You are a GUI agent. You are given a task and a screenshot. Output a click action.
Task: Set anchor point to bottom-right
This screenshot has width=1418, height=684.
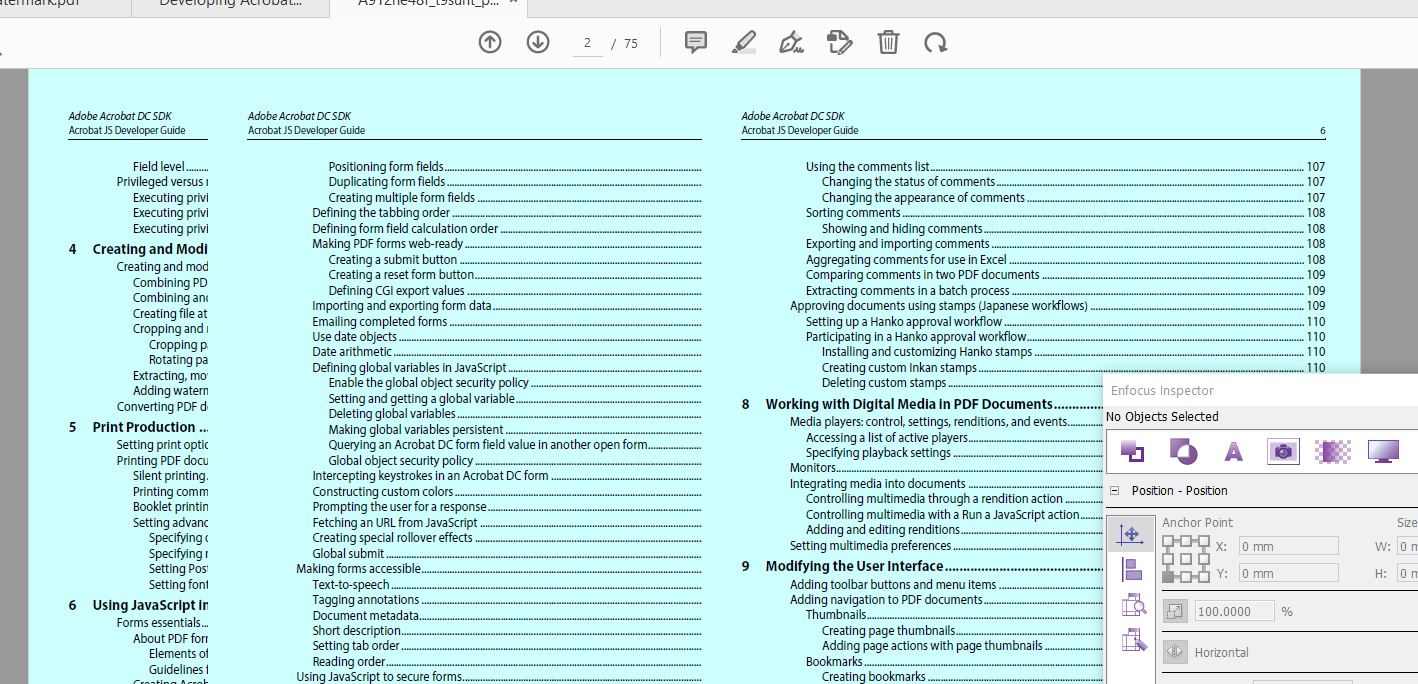click(1204, 577)
